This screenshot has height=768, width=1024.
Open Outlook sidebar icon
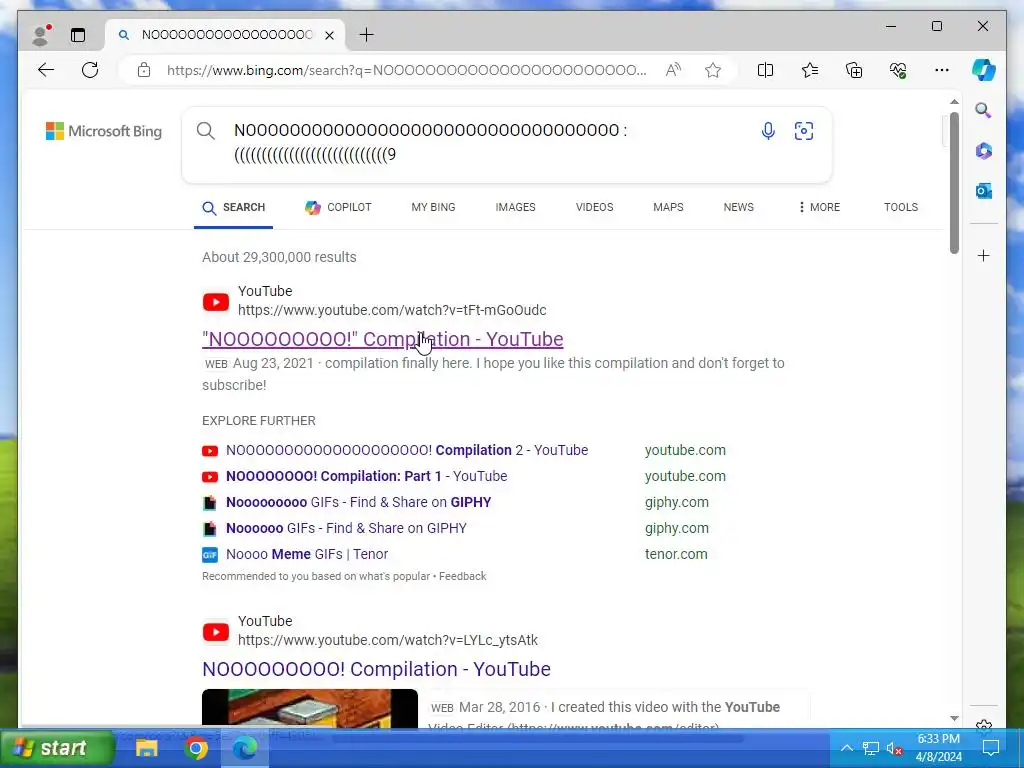tap(984, 191)
